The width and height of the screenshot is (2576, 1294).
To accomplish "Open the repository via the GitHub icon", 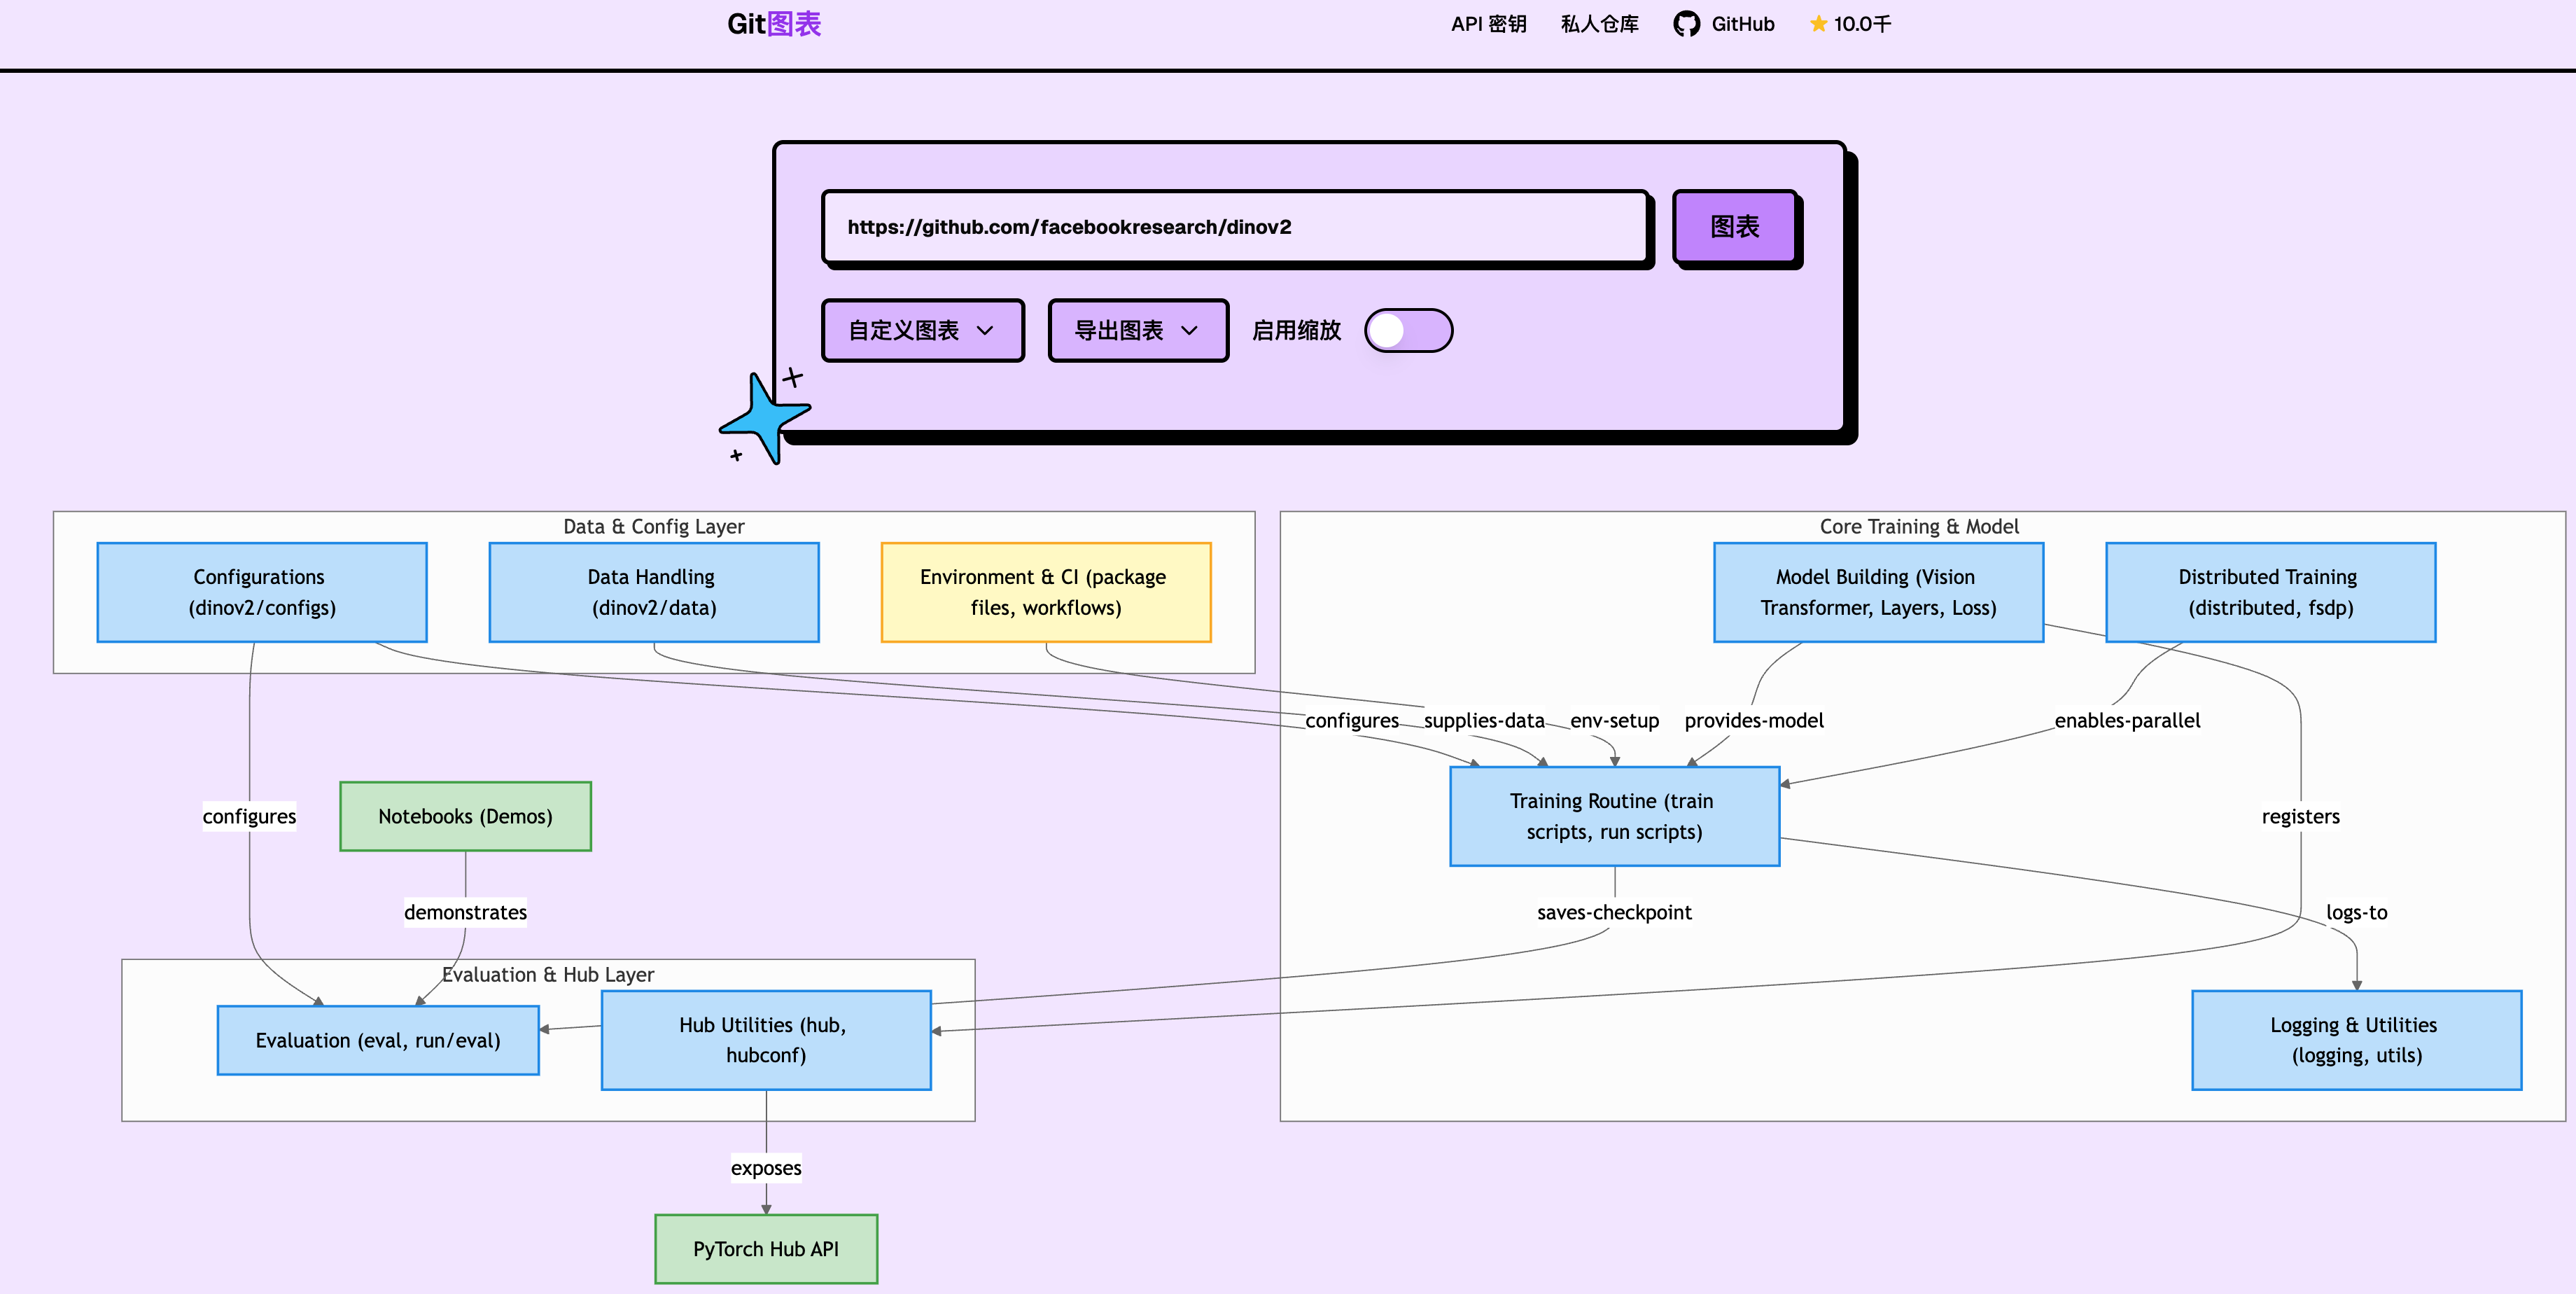I will [x=1723, y=24].
